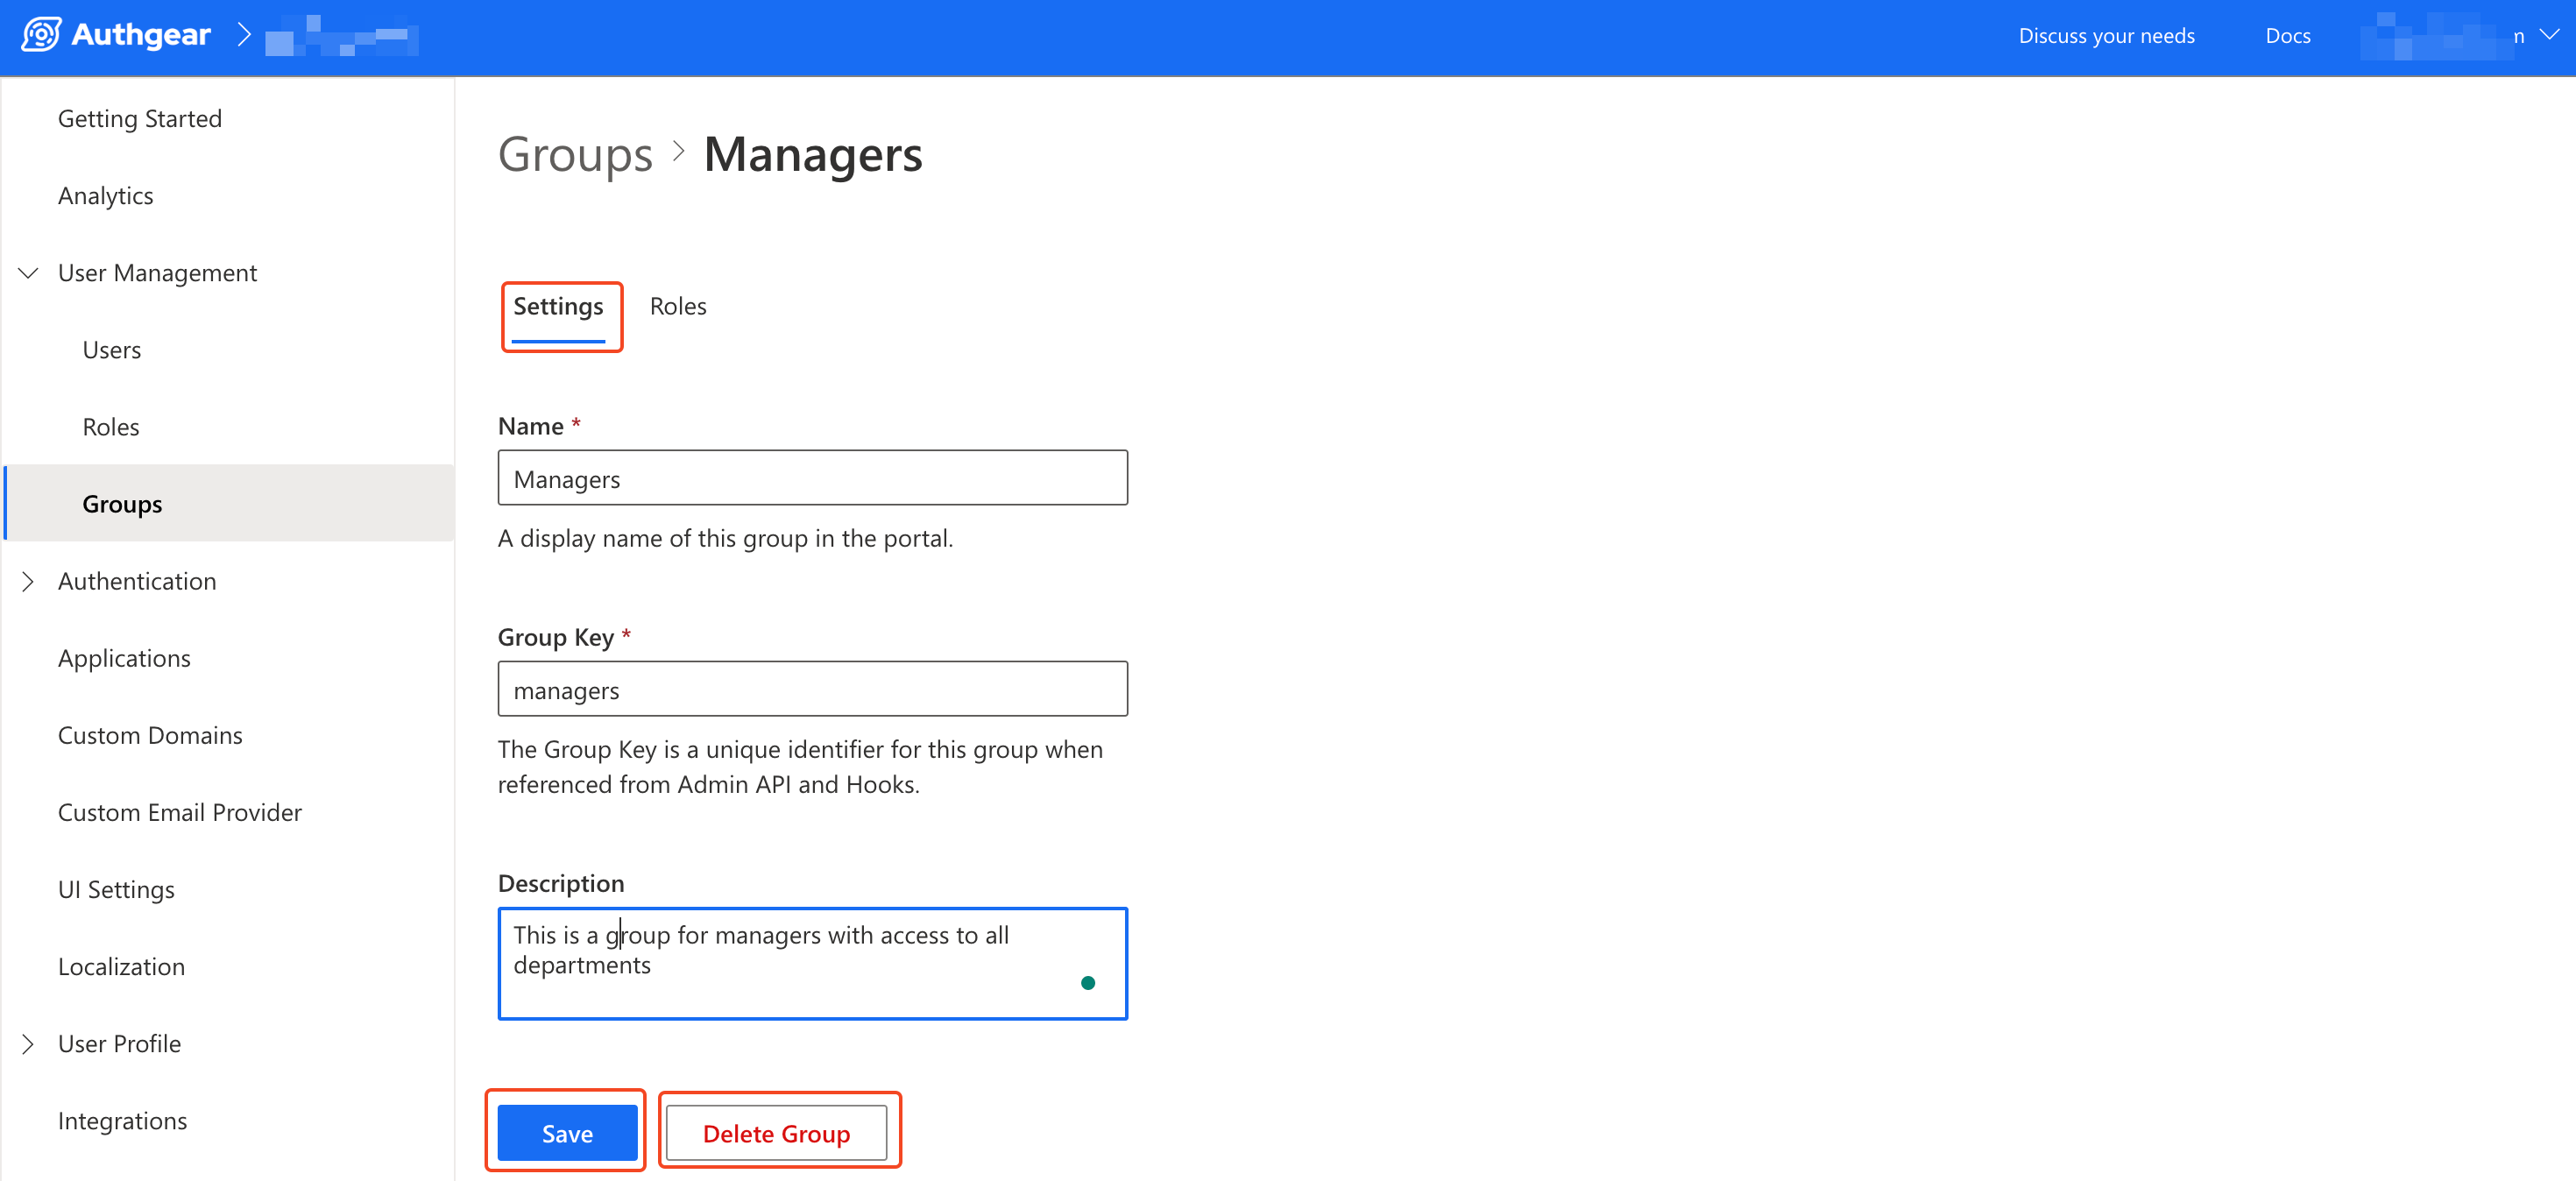Screen dimensions: 2576x1181
Task: Open Discuss your needs link
Action: [2106, 36]
